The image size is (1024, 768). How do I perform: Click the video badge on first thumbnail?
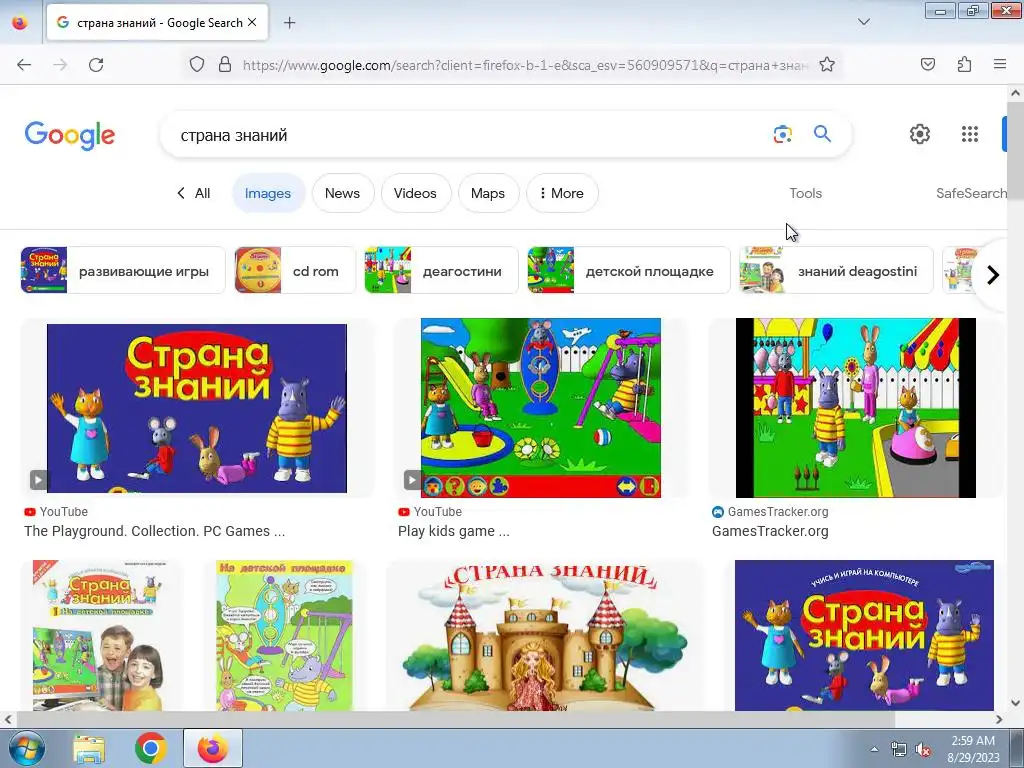pyautogui.click(x=39, y=480)
